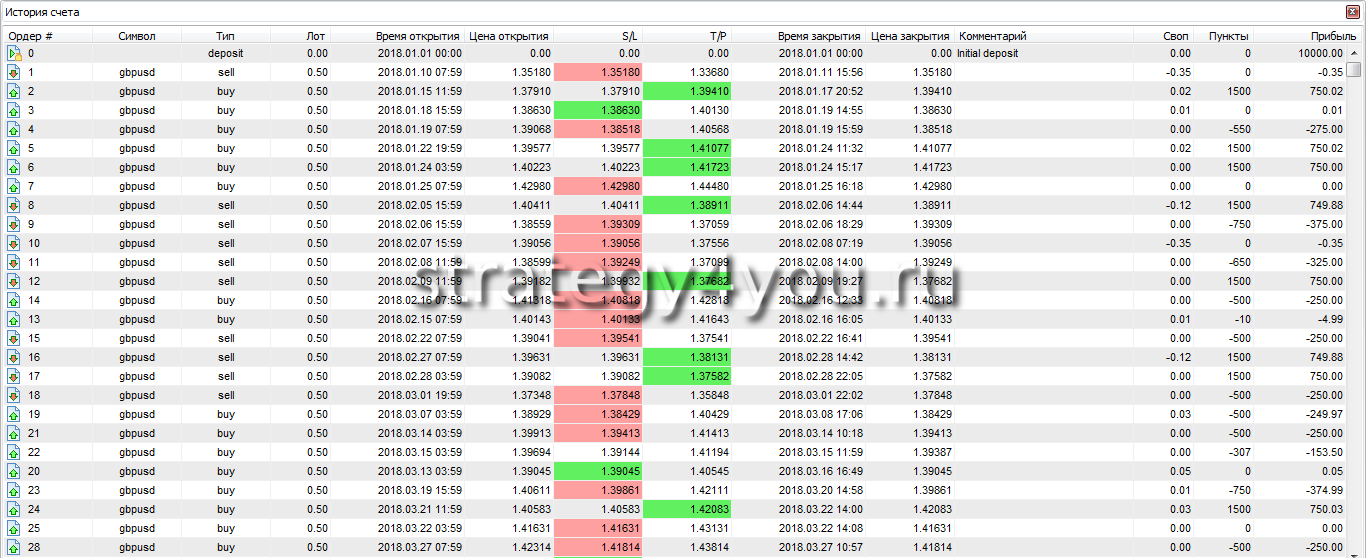1366x558 pixels.
Task: Click the S/L column header
Action: (629, 36)
